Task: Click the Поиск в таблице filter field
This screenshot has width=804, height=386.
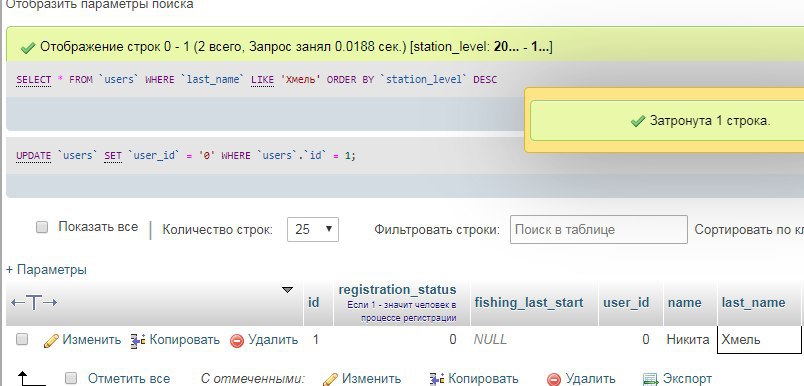Action: 598,229
